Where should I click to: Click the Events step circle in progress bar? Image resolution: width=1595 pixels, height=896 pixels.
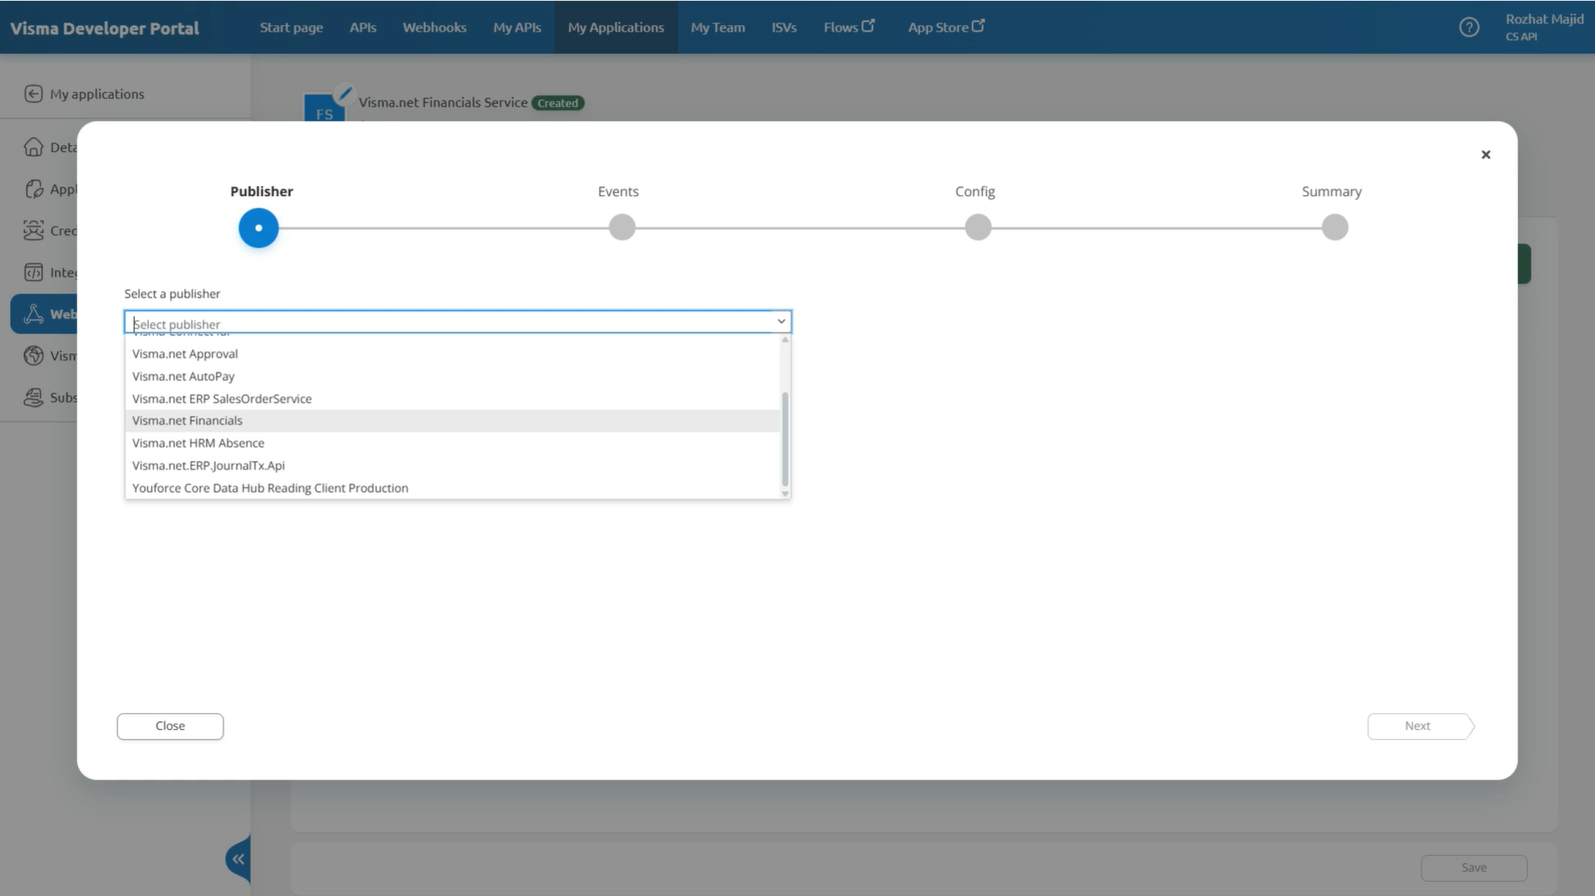(622, 228)
